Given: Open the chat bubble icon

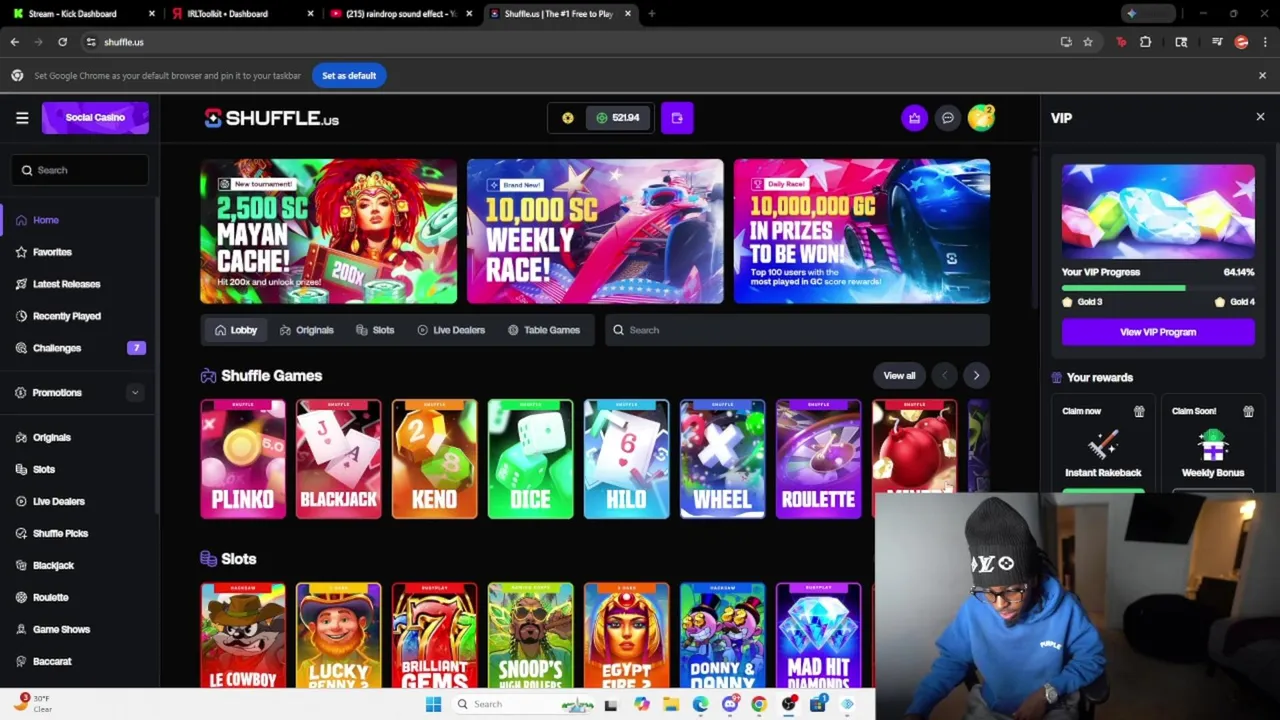Looking at the screenshot, I should 948,118.
